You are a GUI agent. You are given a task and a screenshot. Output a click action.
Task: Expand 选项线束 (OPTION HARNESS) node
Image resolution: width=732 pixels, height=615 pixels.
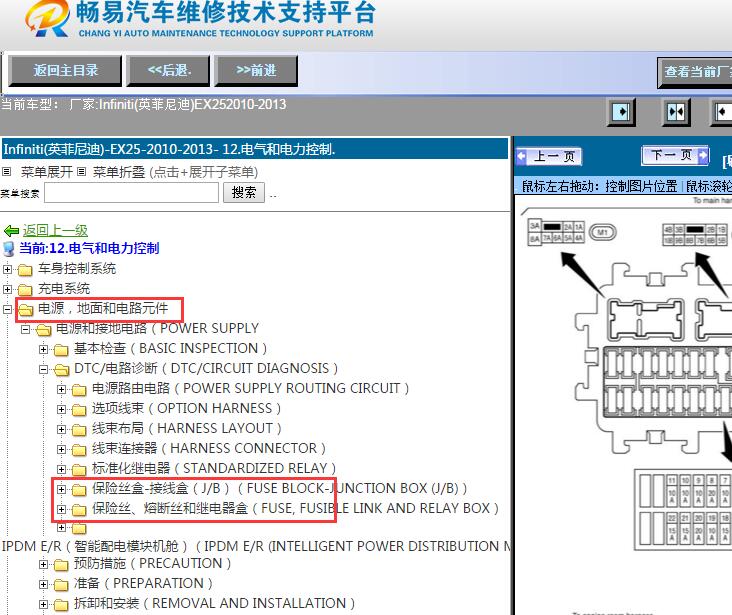pos(61,410)
